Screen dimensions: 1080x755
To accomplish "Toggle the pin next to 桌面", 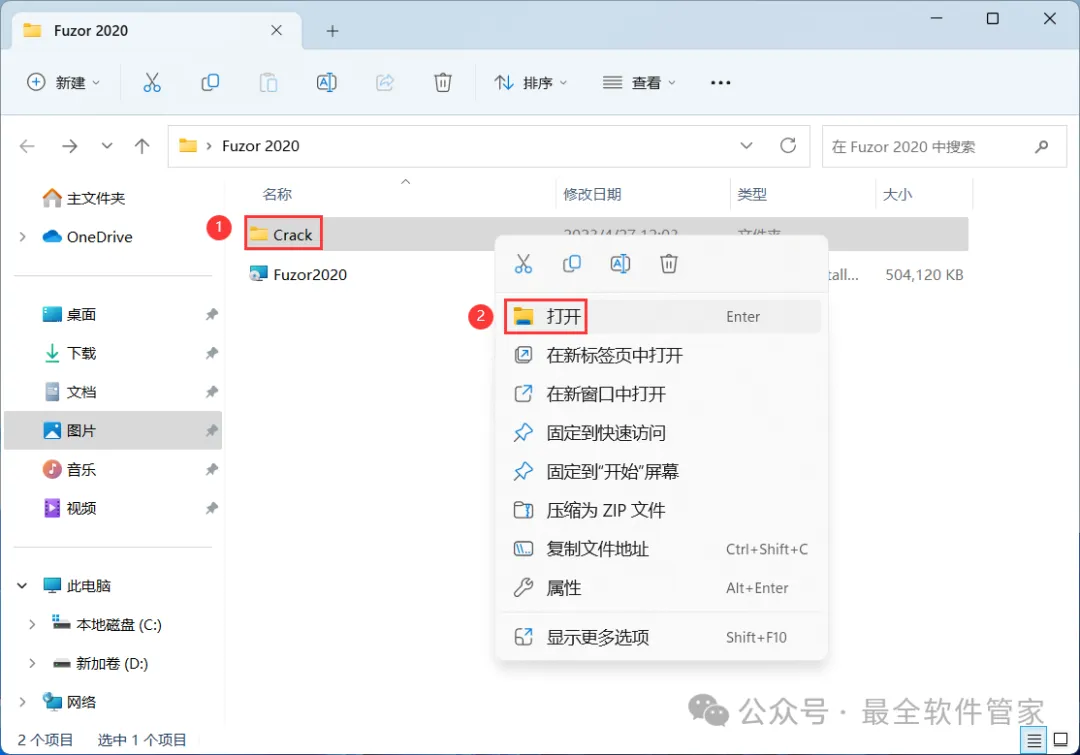I will [211, 315].
